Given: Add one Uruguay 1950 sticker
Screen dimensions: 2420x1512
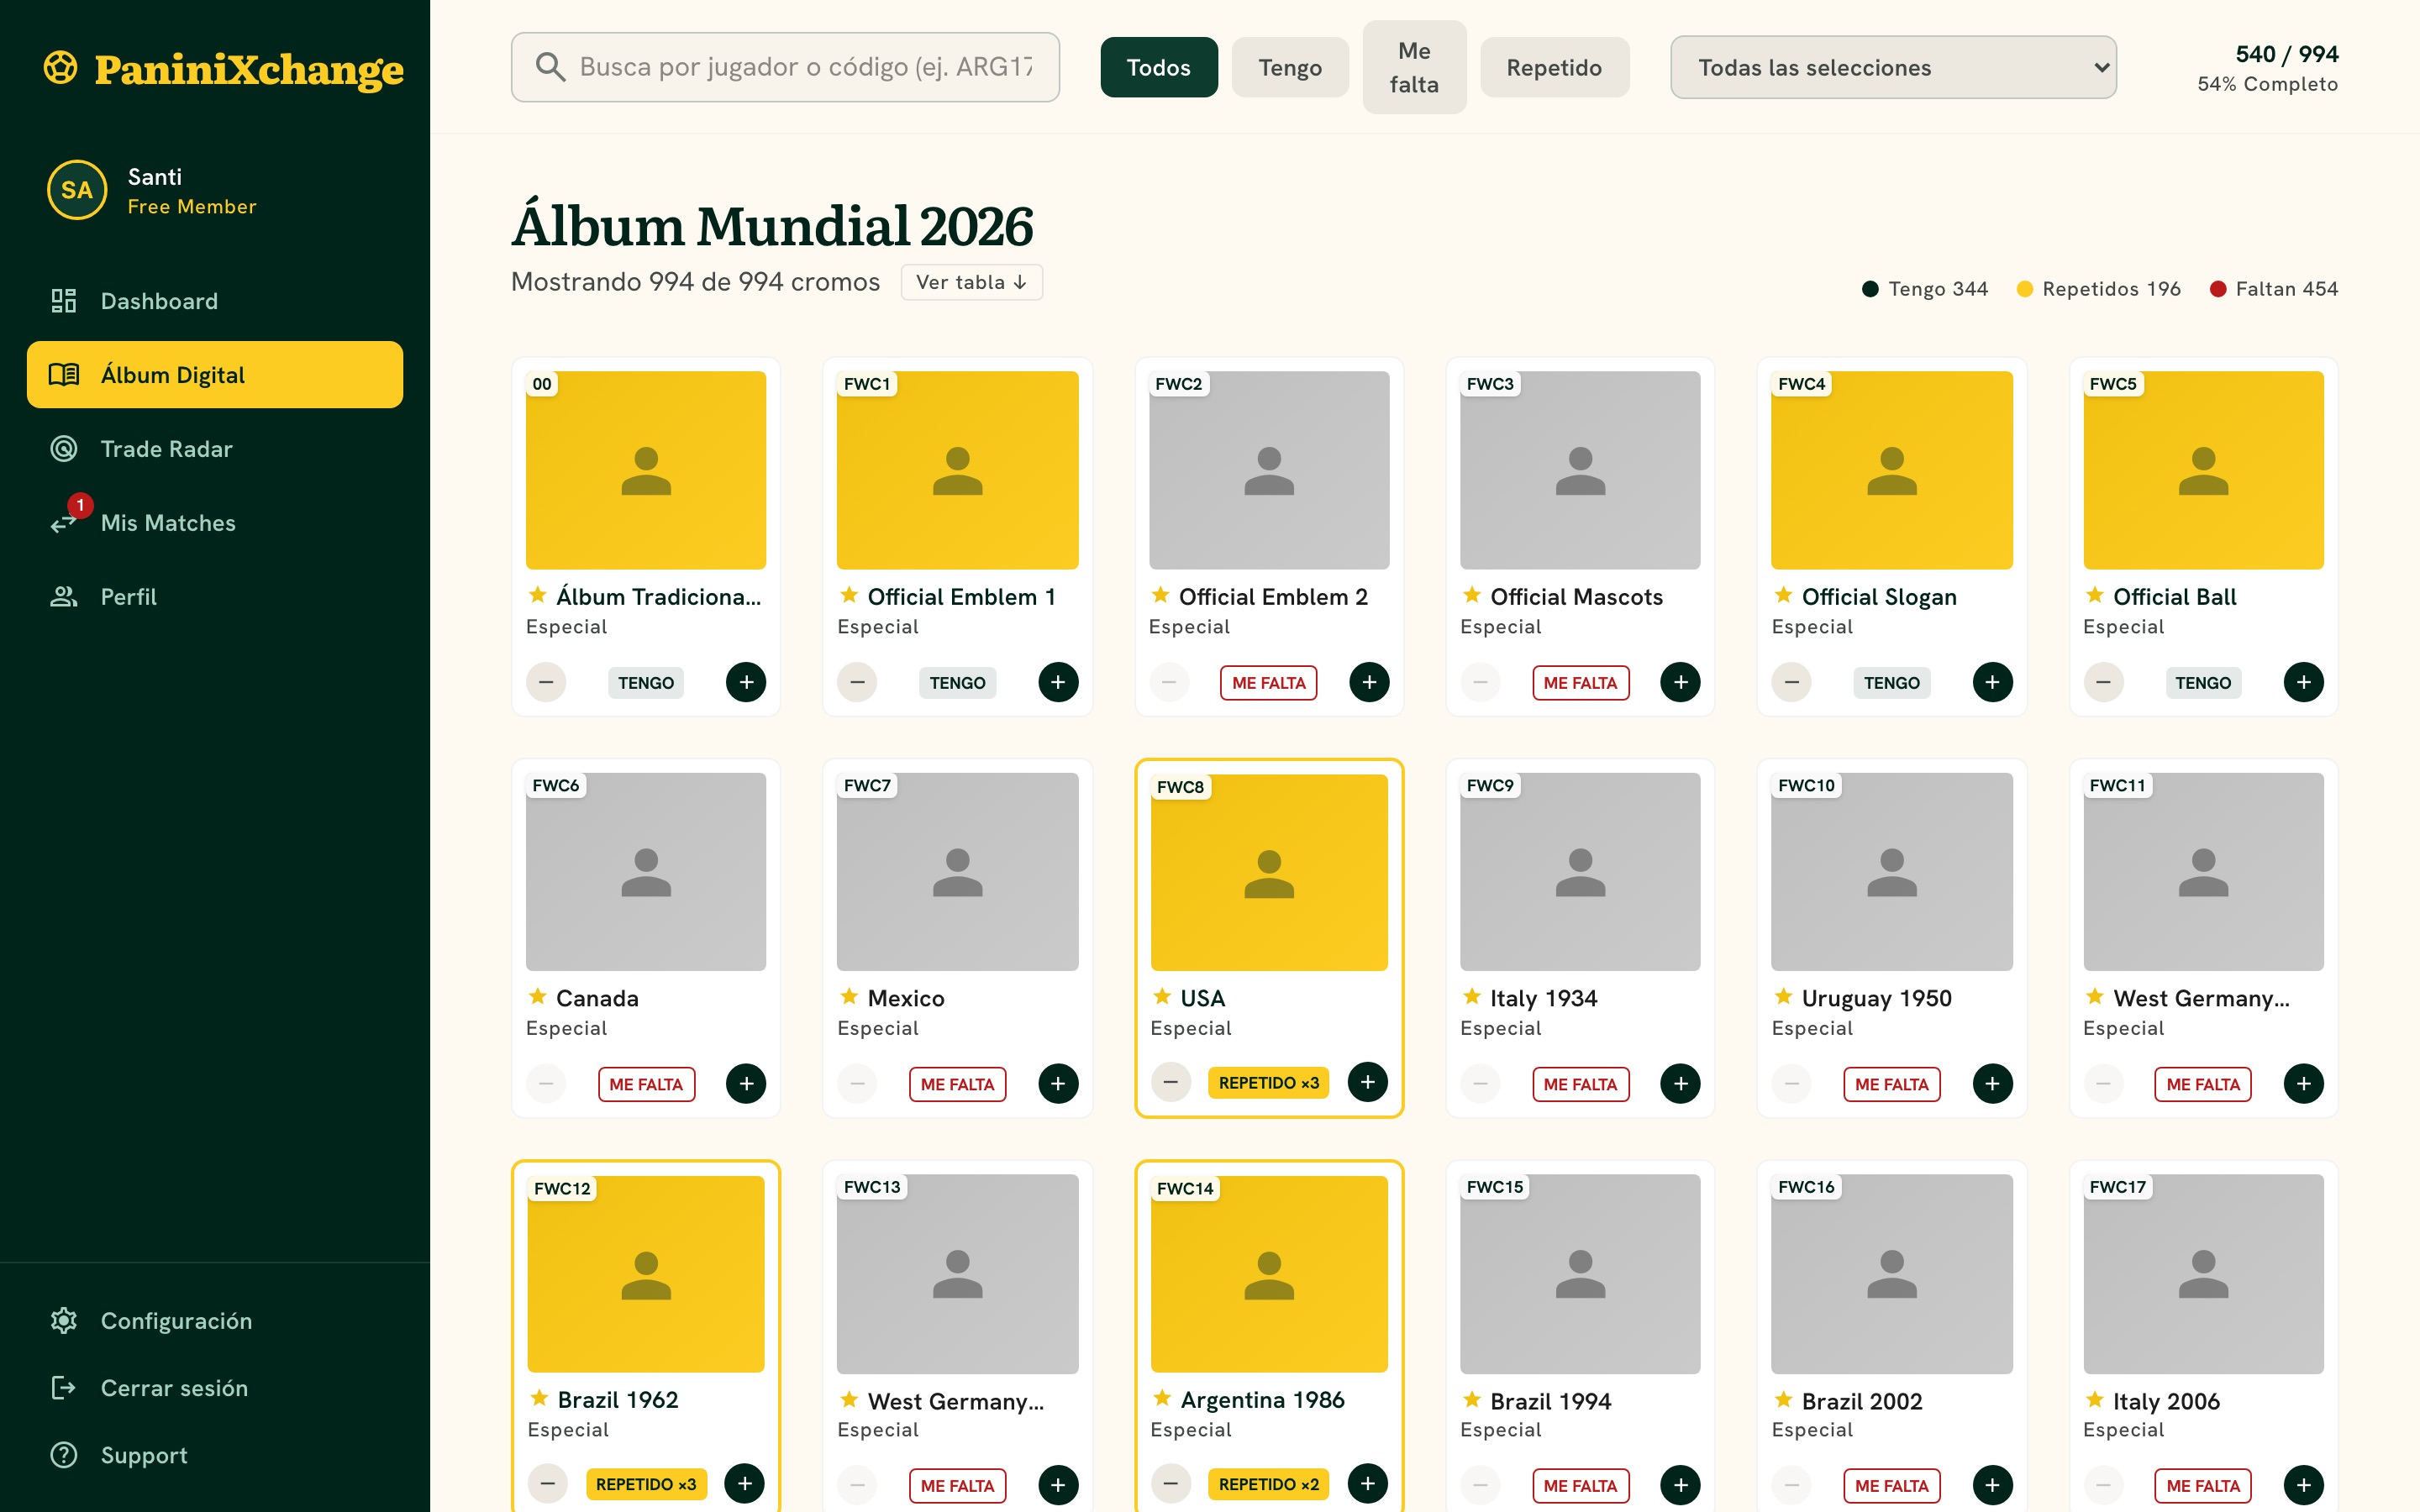Looking at the screenshot, I should (x=1992, y=1083).
